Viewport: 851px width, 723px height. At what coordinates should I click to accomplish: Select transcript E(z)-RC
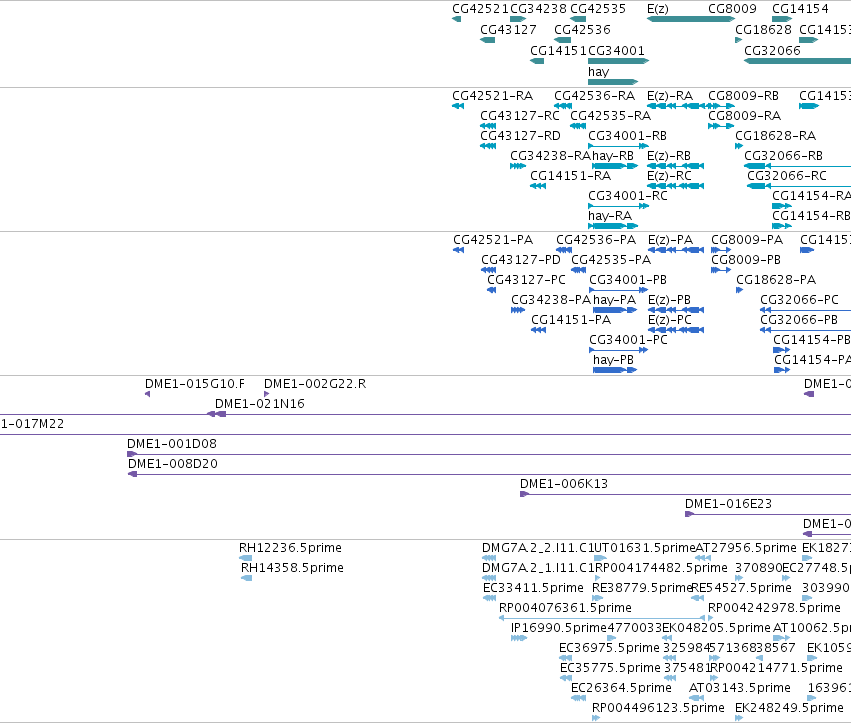coord(670,176)
